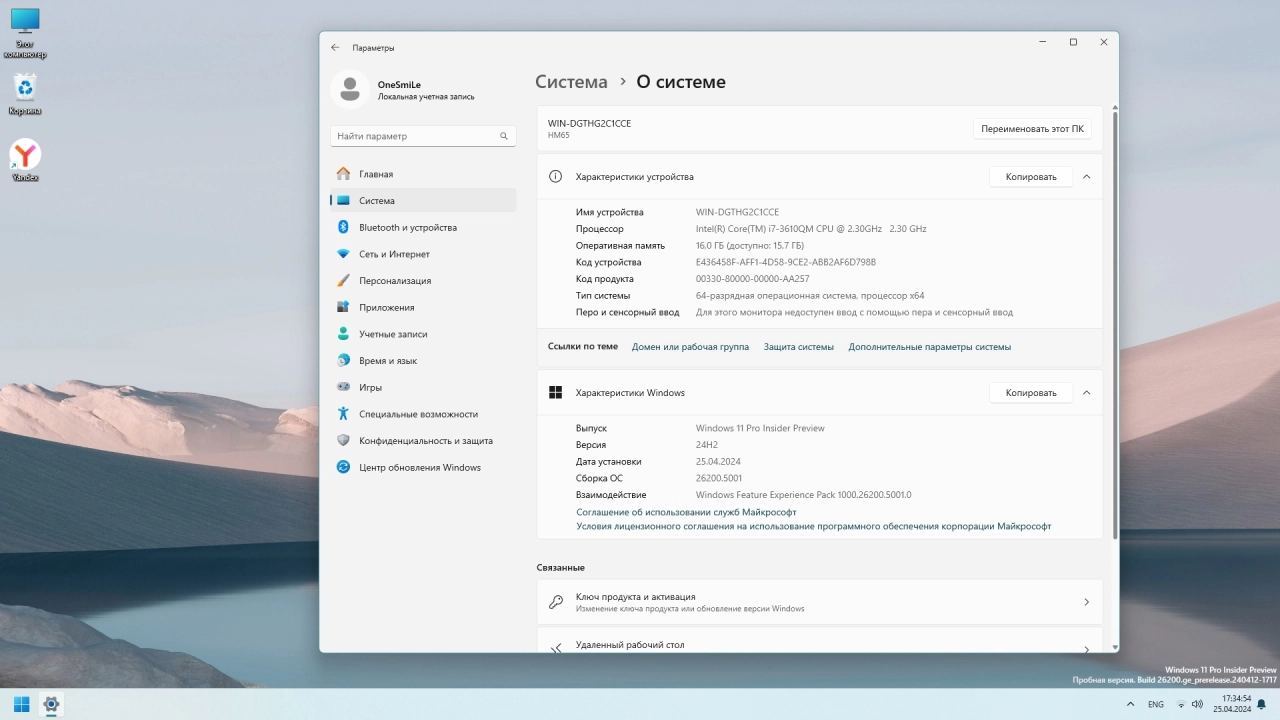Screen dimensions: 1280x720
Task: Open Центр обновления Windows page
Action: coord(423,467)
